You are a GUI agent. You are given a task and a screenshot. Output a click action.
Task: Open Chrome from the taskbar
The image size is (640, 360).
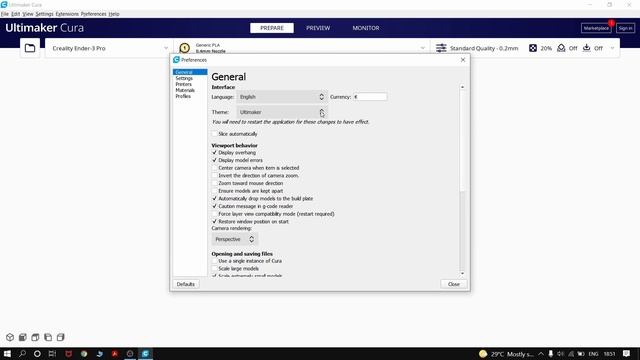(84, 354)
